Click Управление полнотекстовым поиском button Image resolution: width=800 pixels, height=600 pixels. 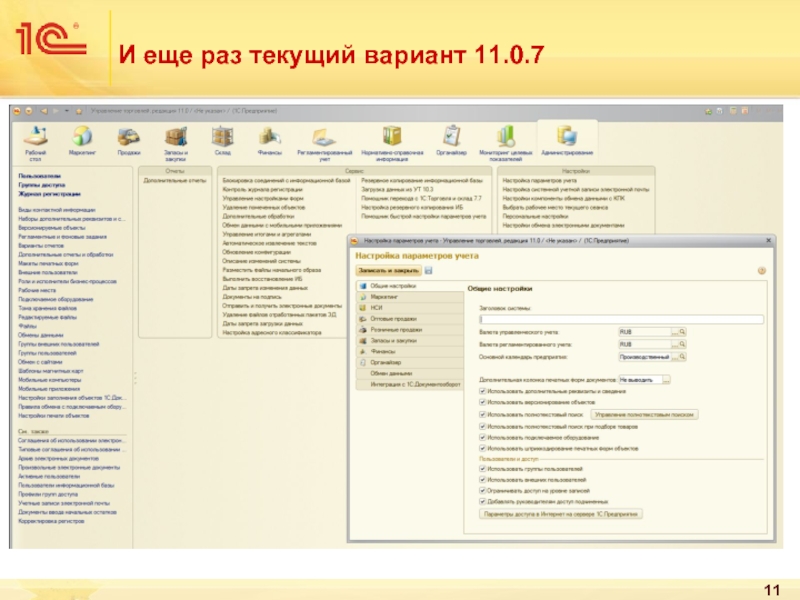tap(644, 413)
